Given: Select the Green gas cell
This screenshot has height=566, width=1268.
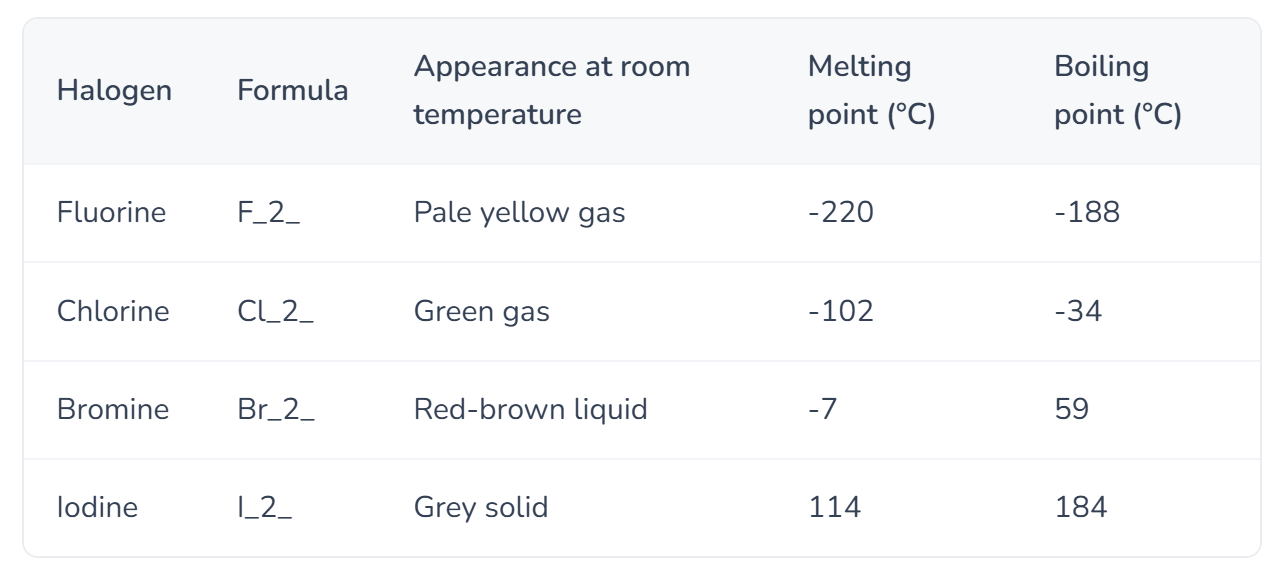Looking at the screenshot, I should pyautogui.click(x=482, y=311).
